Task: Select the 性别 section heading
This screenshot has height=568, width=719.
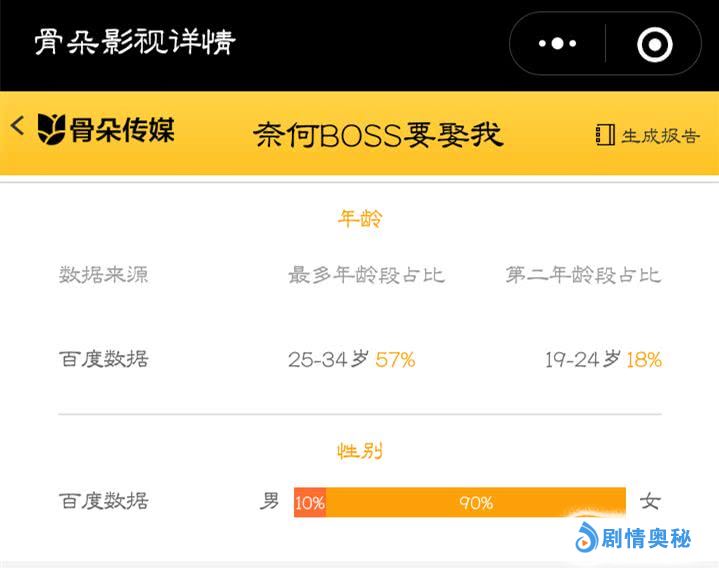Action: [360, 451]
